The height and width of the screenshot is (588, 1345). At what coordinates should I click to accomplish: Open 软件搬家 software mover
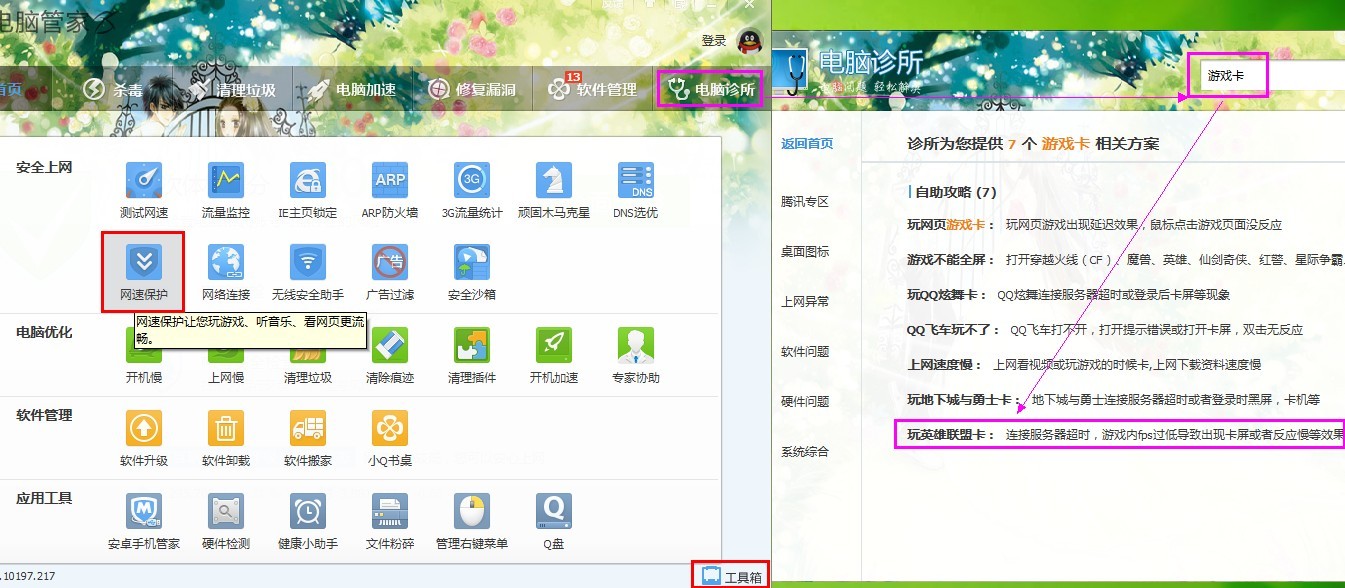tap(308, 439)
